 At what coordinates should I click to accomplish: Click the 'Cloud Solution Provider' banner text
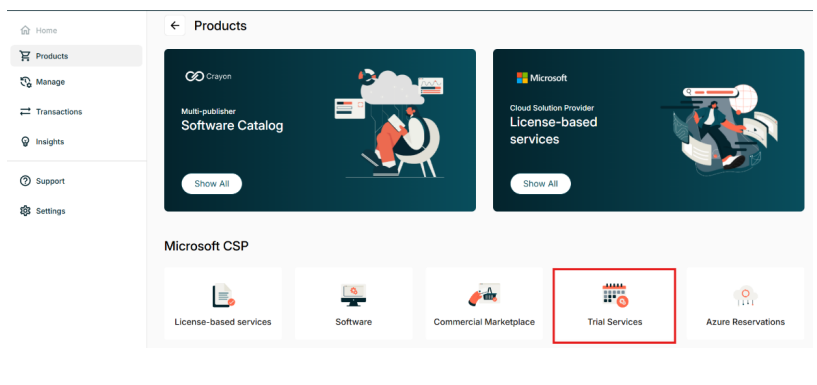[552, 108]
